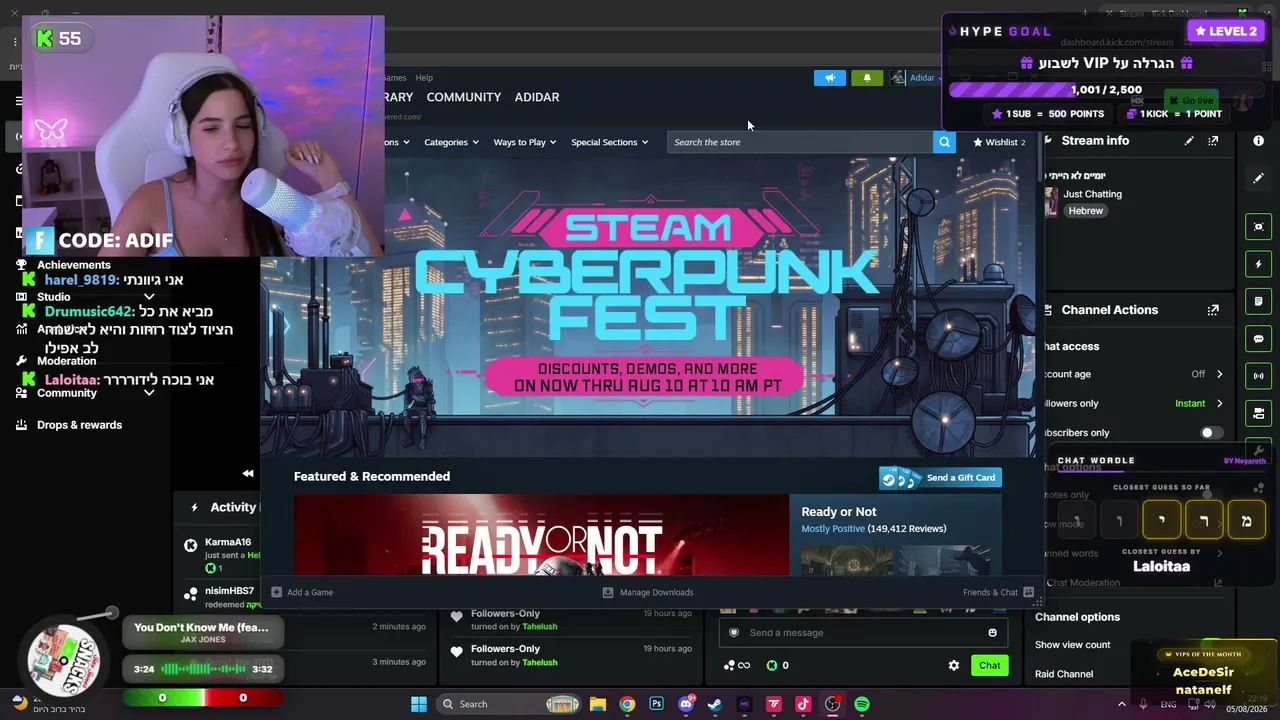The height and width of the screenshot is (720, 1280).
Task: Open Photoshop from the taskbar
Action: click(x=656, y=704)
